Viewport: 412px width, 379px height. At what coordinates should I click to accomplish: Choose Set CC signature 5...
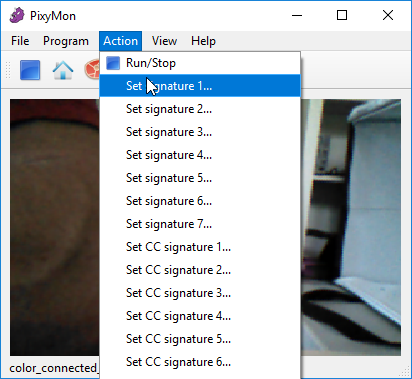click(x=200, y=339)
